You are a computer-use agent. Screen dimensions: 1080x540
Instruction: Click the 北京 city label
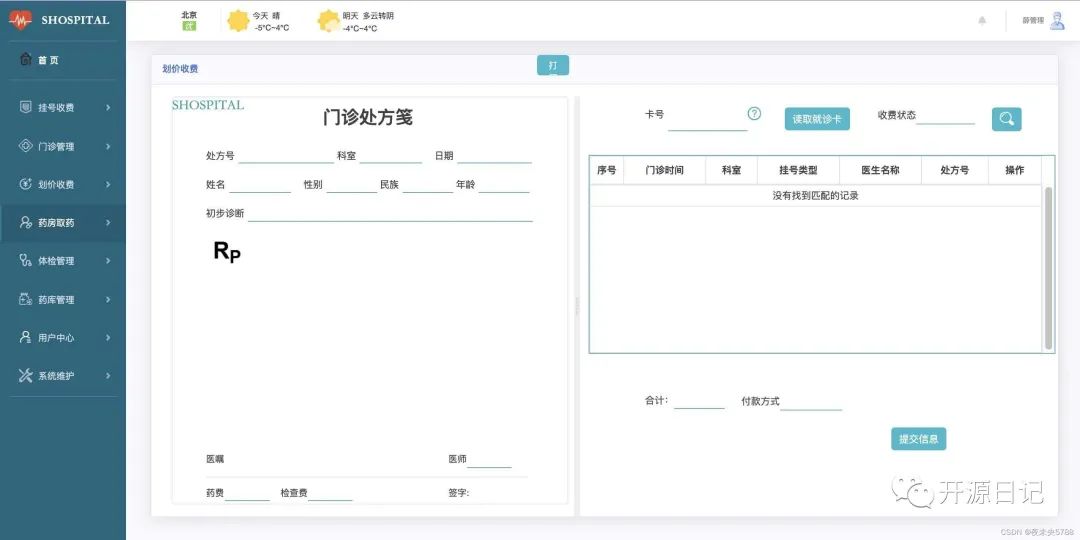[189, 14]
